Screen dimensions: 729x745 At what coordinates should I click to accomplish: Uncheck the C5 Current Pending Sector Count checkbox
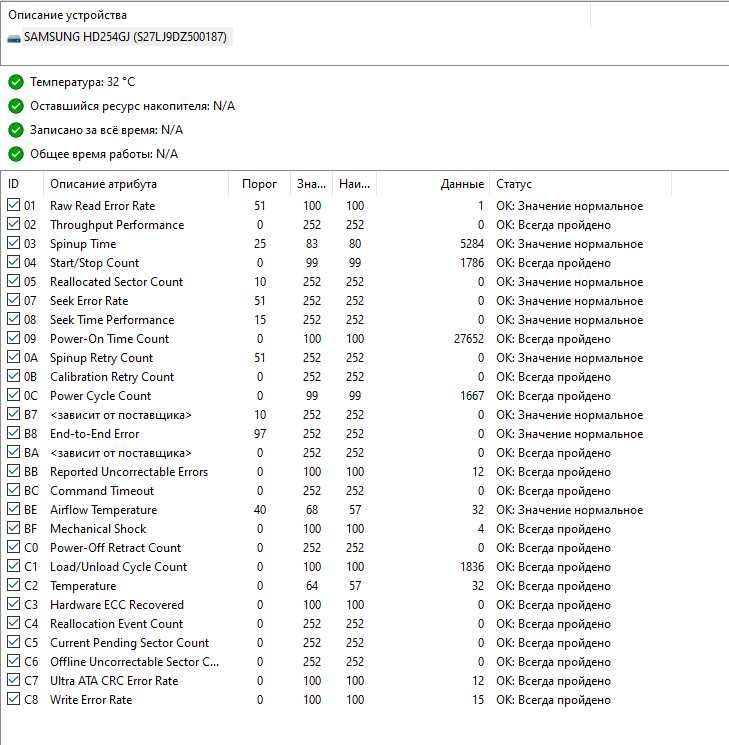pos(14,642)
